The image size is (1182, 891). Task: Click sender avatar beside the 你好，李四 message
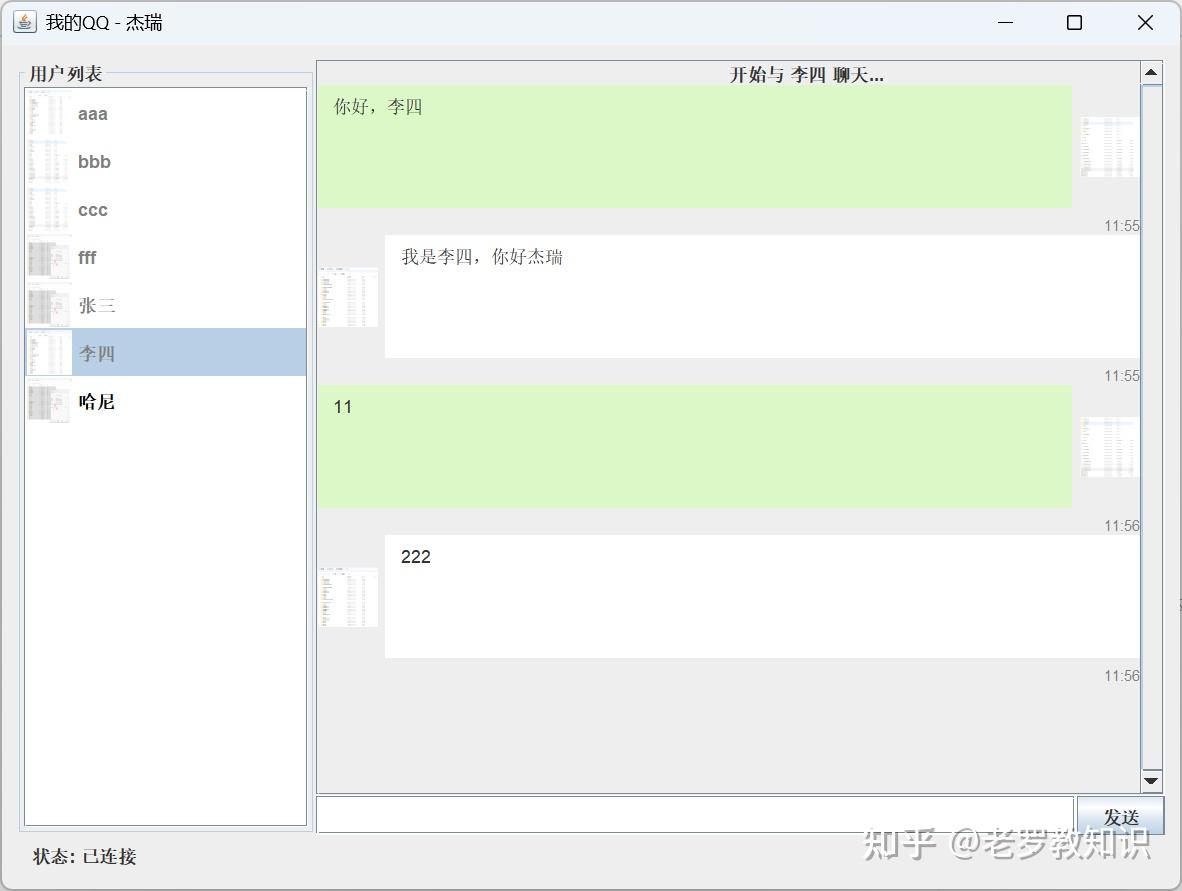click(1110, 146)
